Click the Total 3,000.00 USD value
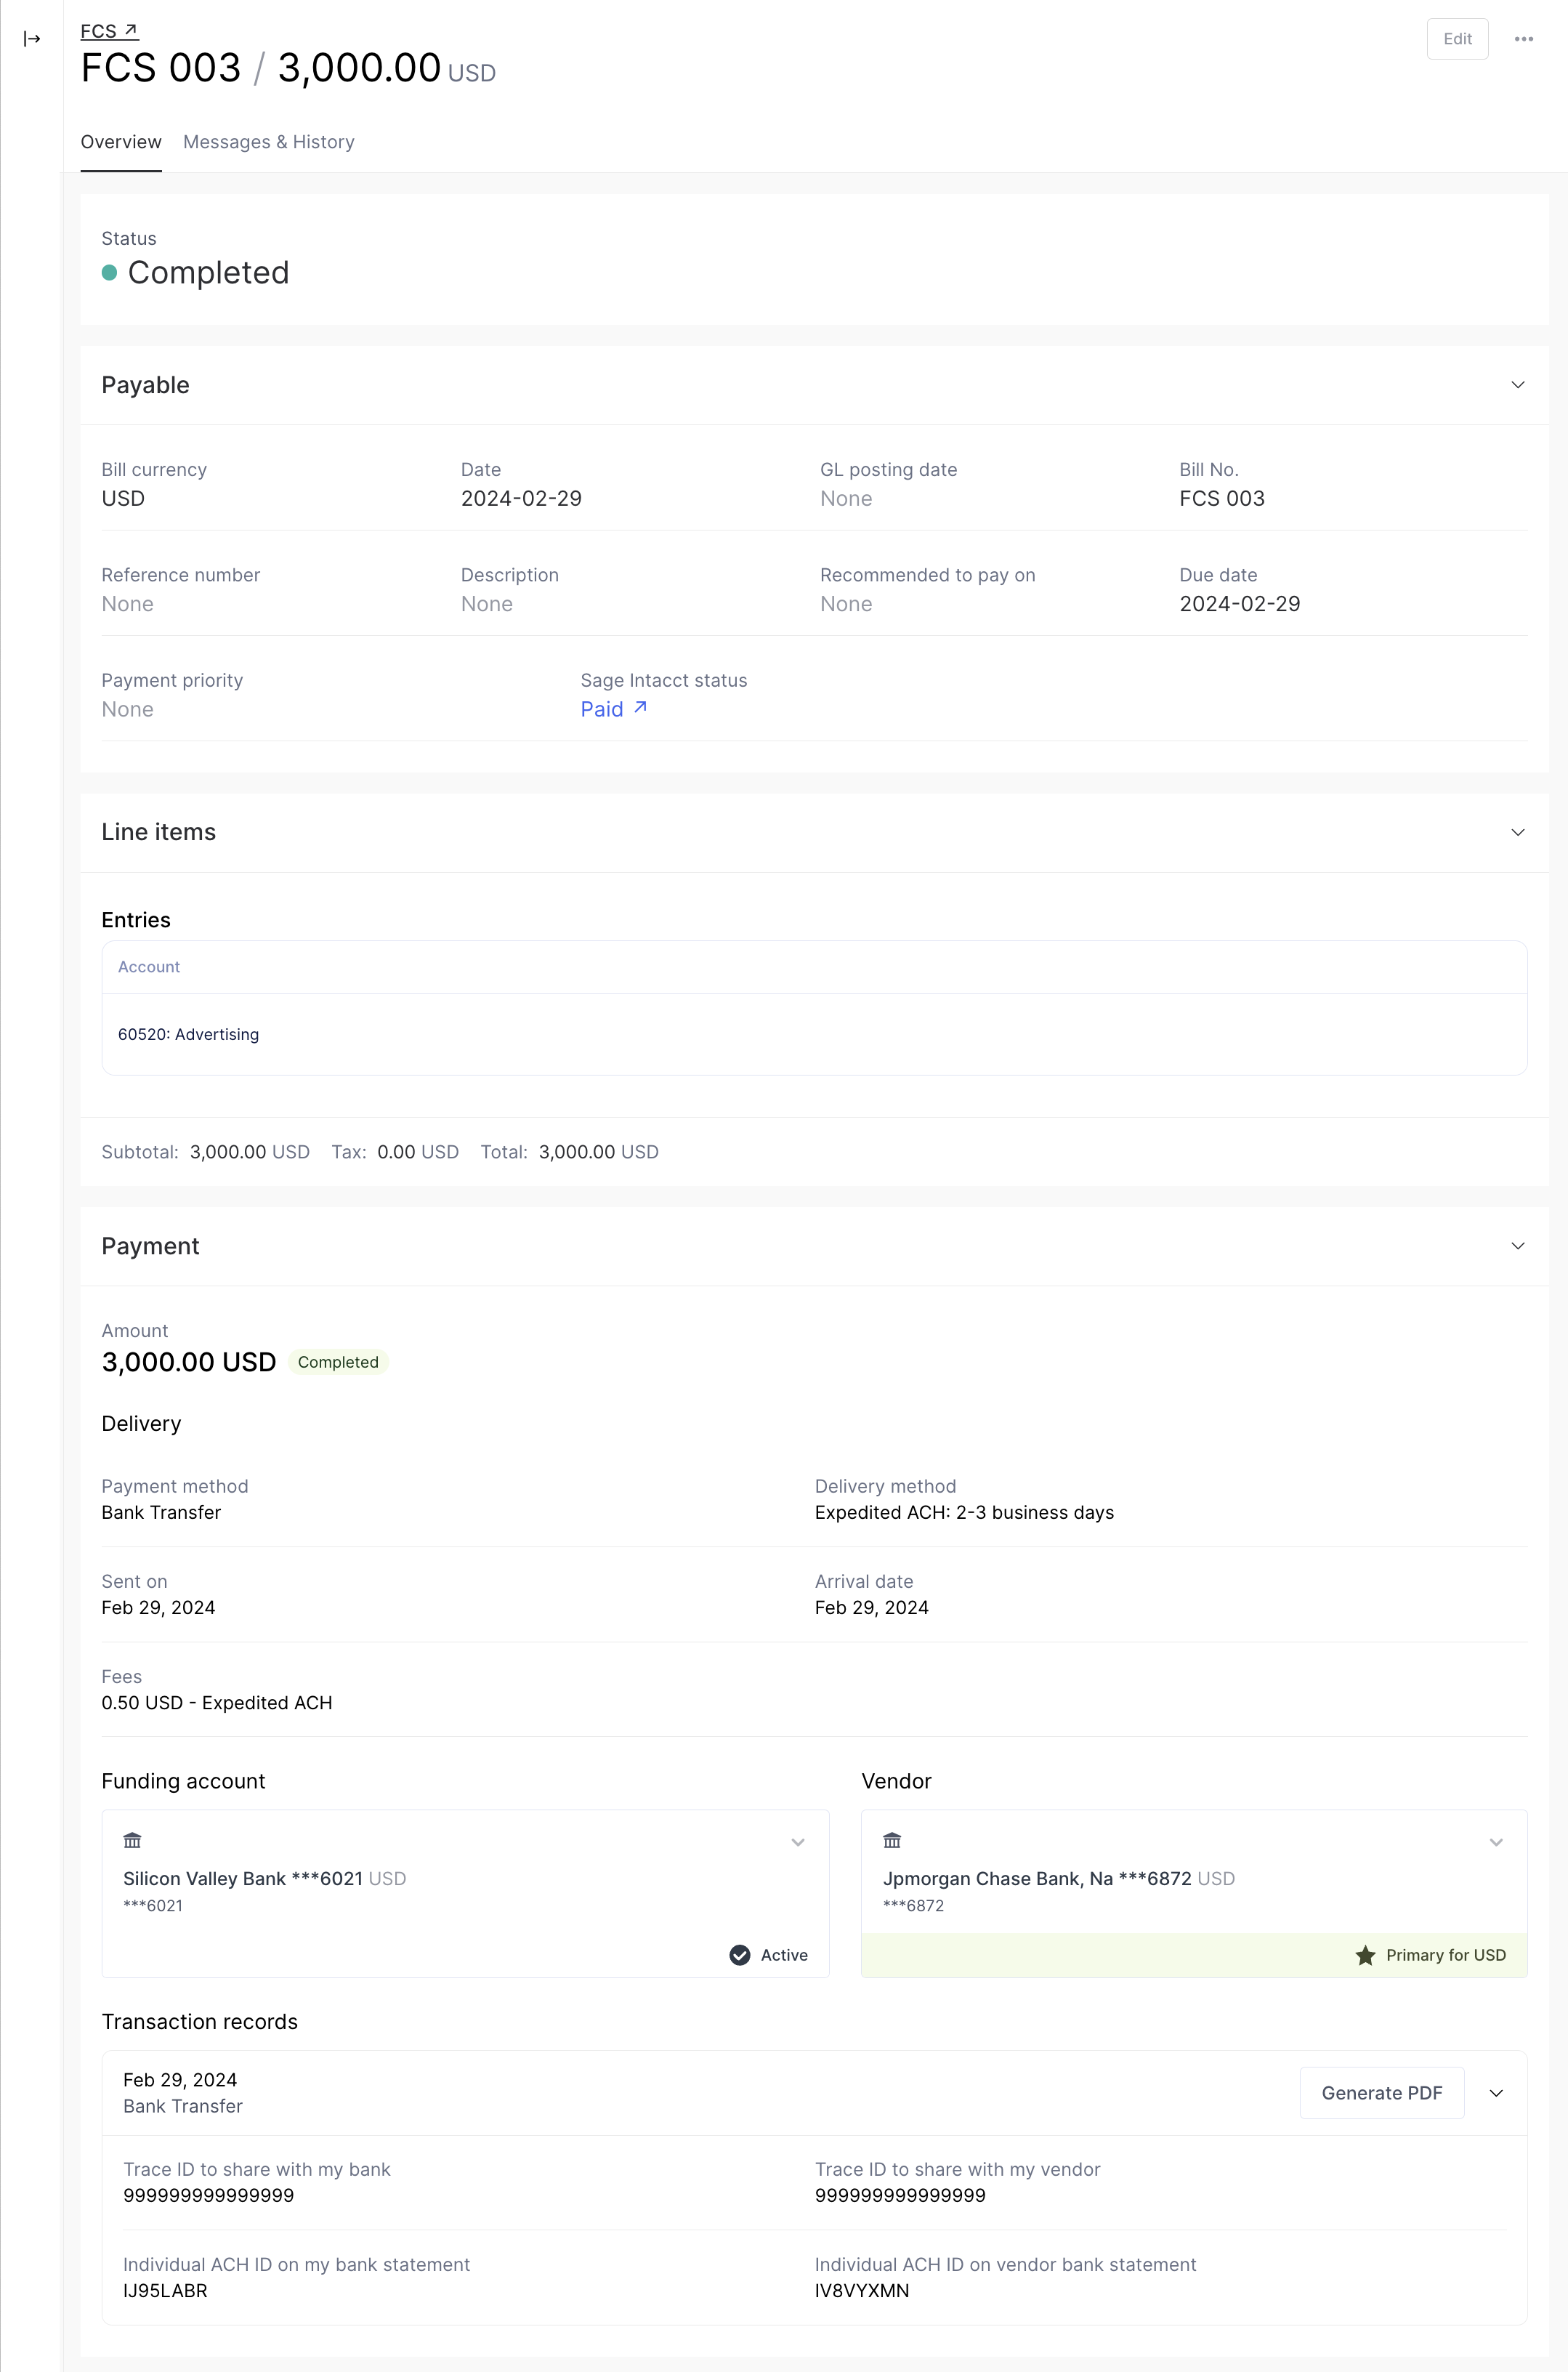The height and width of the screenshot is (2372, 1568). (x=598, y=1152)
